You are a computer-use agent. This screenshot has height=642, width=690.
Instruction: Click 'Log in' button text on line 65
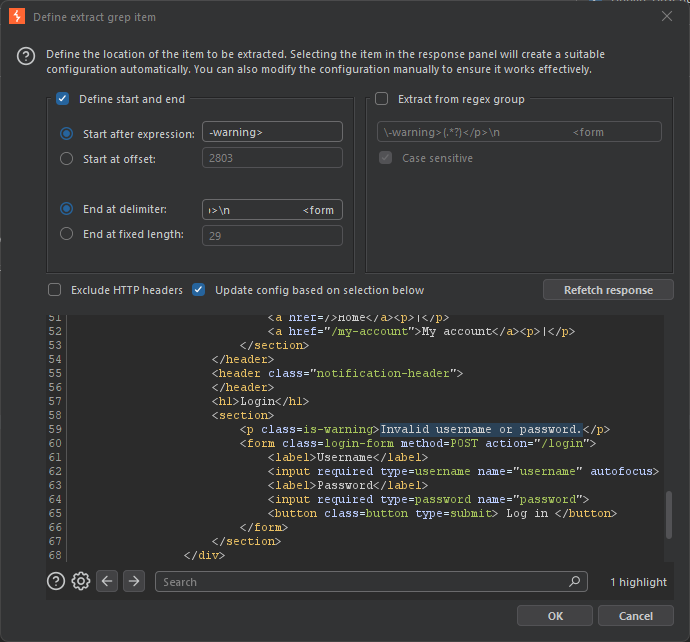click(x=527, y=513)
